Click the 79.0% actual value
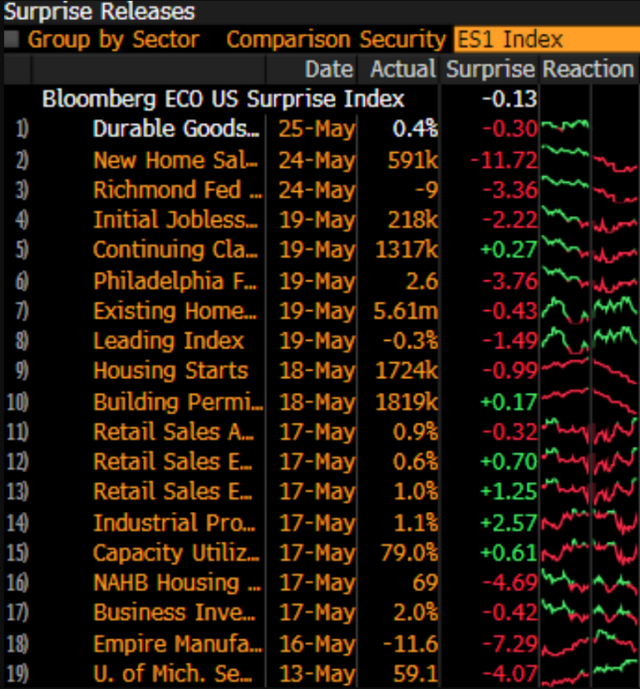 point(409,553)
